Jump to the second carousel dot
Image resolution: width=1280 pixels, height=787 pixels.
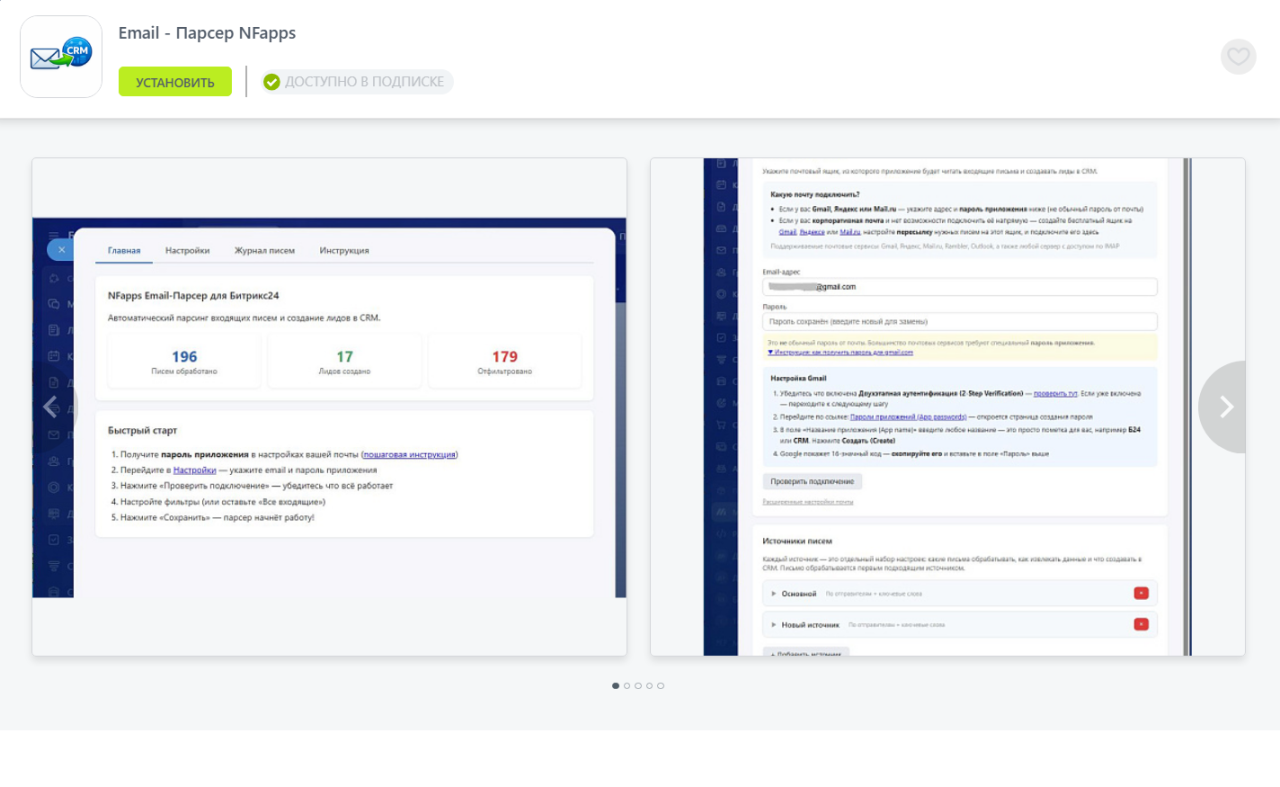click(627, 686)
